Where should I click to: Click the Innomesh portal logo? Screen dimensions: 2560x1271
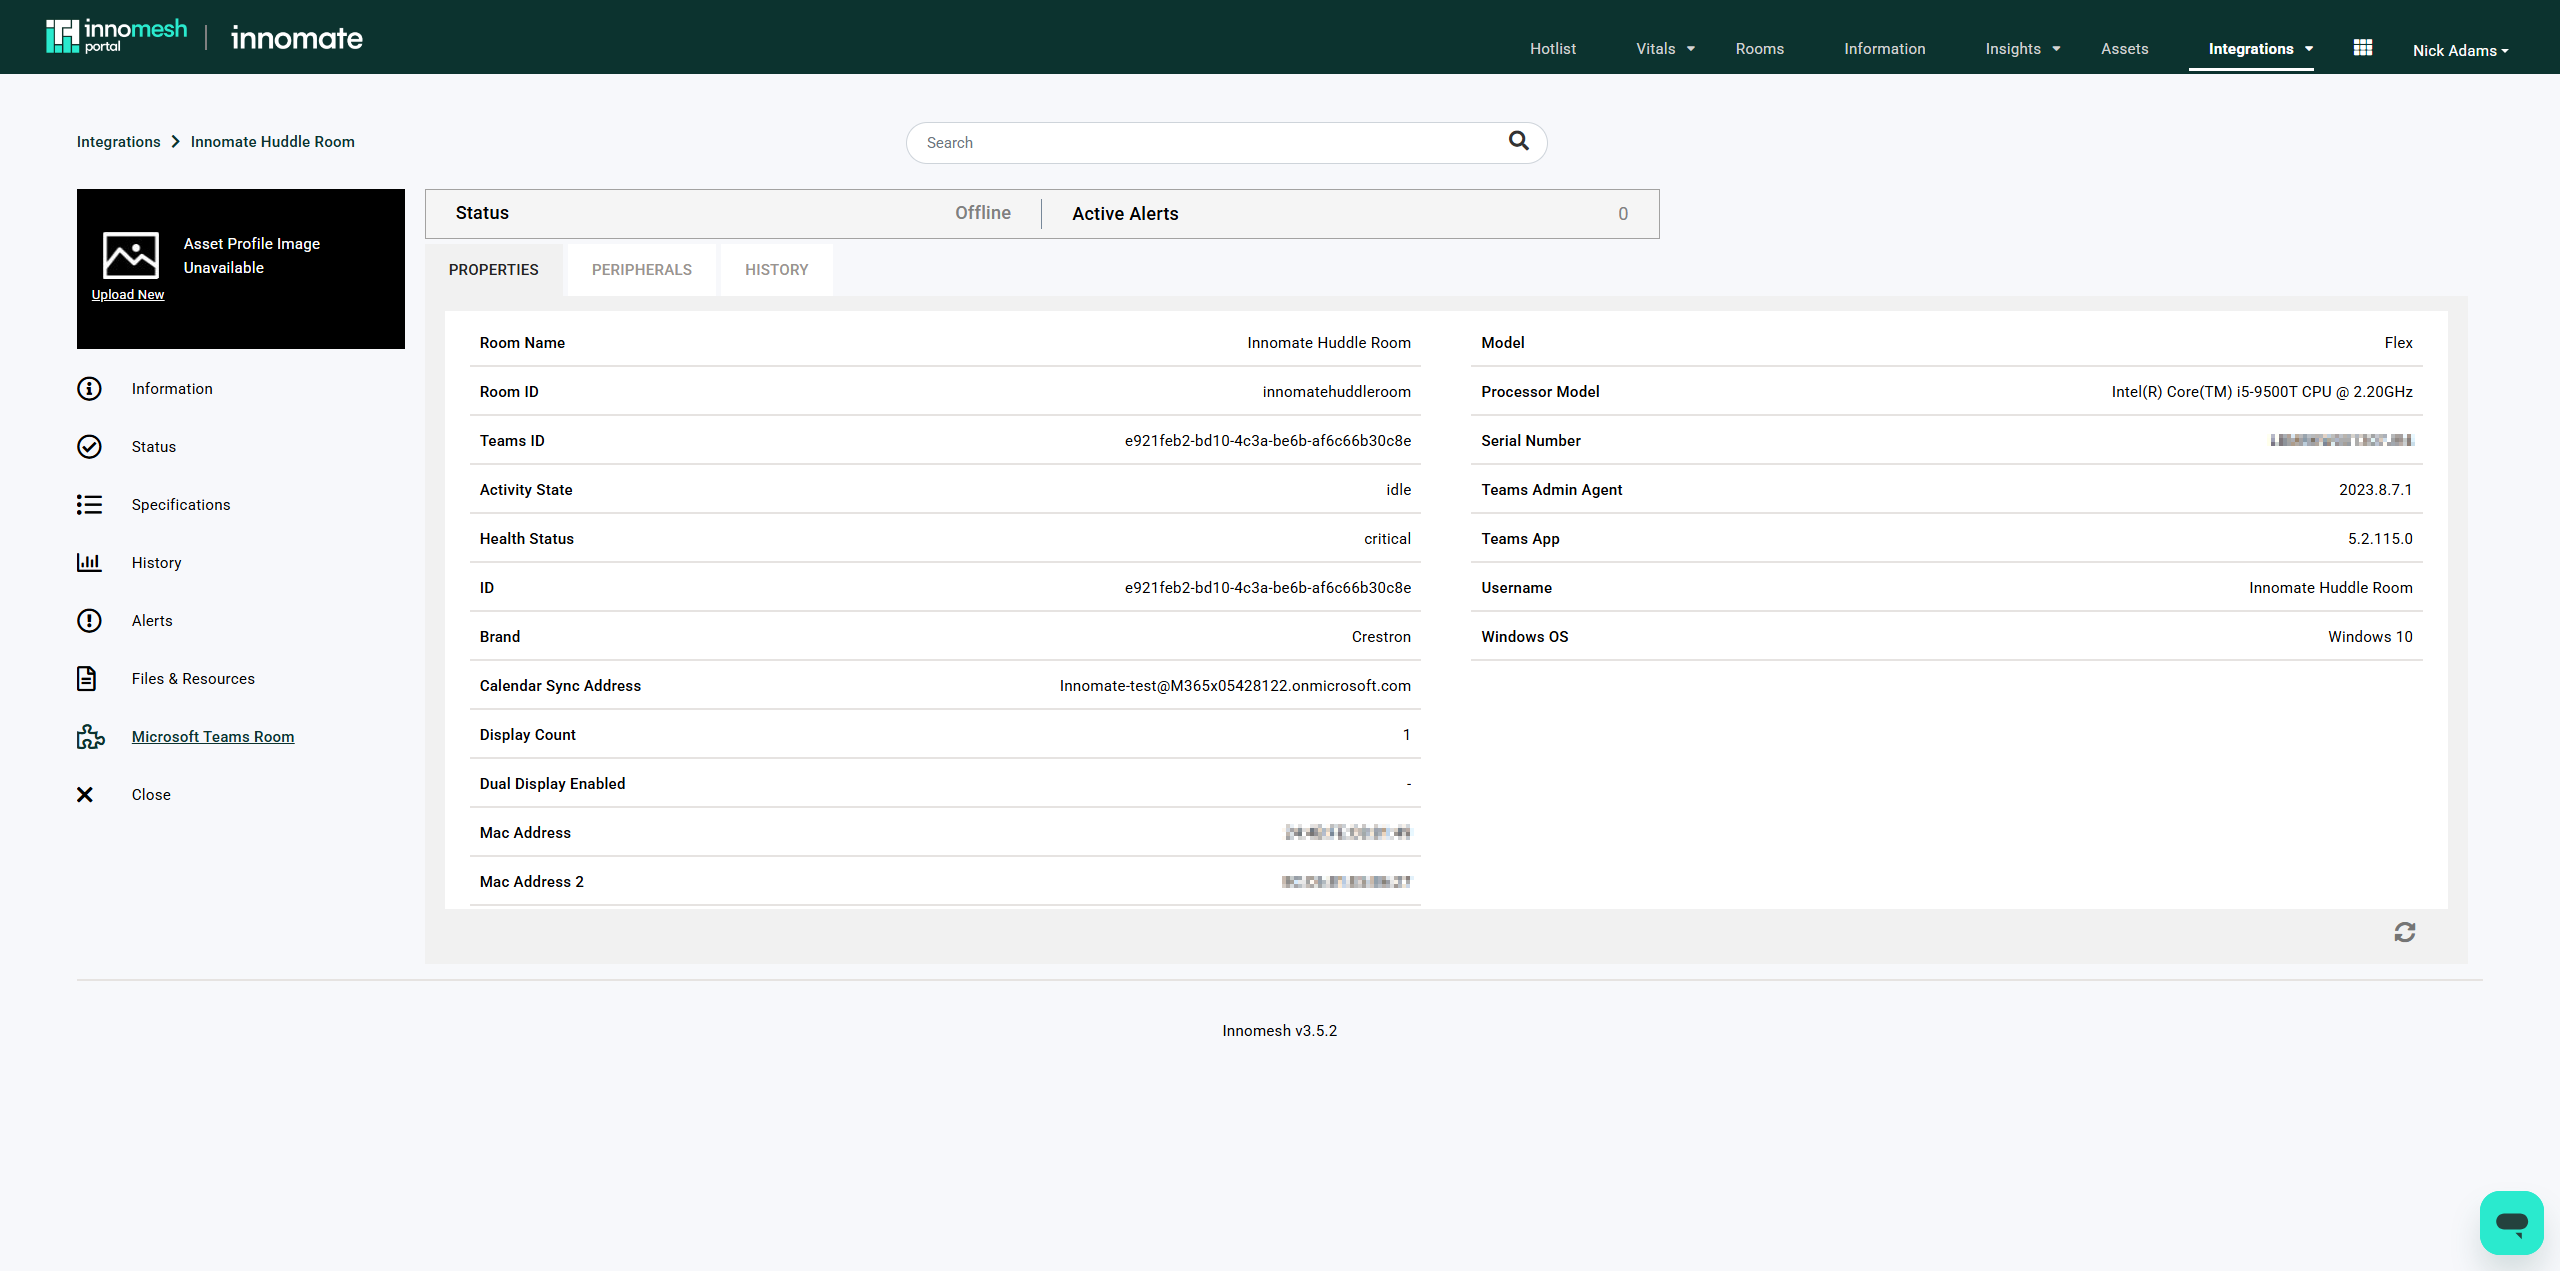116,36
